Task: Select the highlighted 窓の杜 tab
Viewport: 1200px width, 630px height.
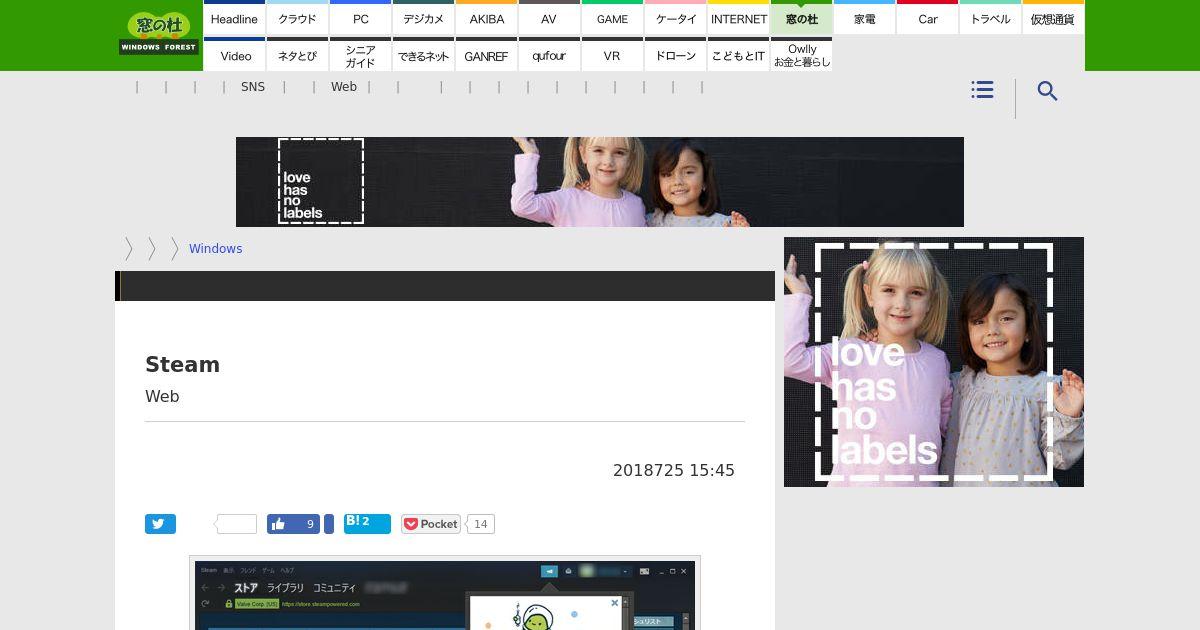Action: tap(801, 18)
